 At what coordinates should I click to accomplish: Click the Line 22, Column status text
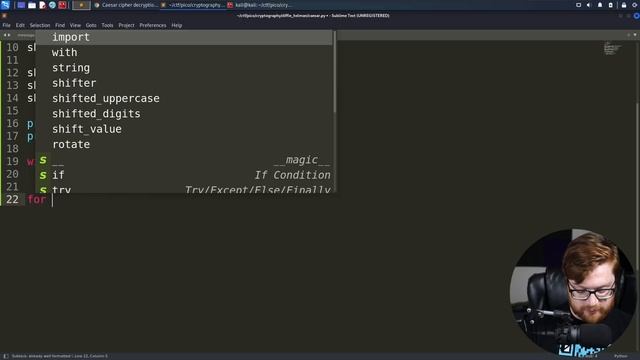click(91, 356)
